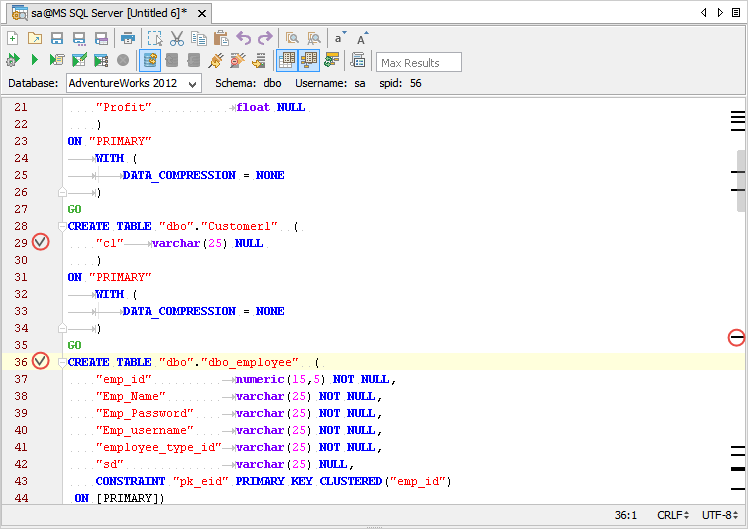Change the UTF-8 encoding selector

pyautogui.click(x=720, y=515)
